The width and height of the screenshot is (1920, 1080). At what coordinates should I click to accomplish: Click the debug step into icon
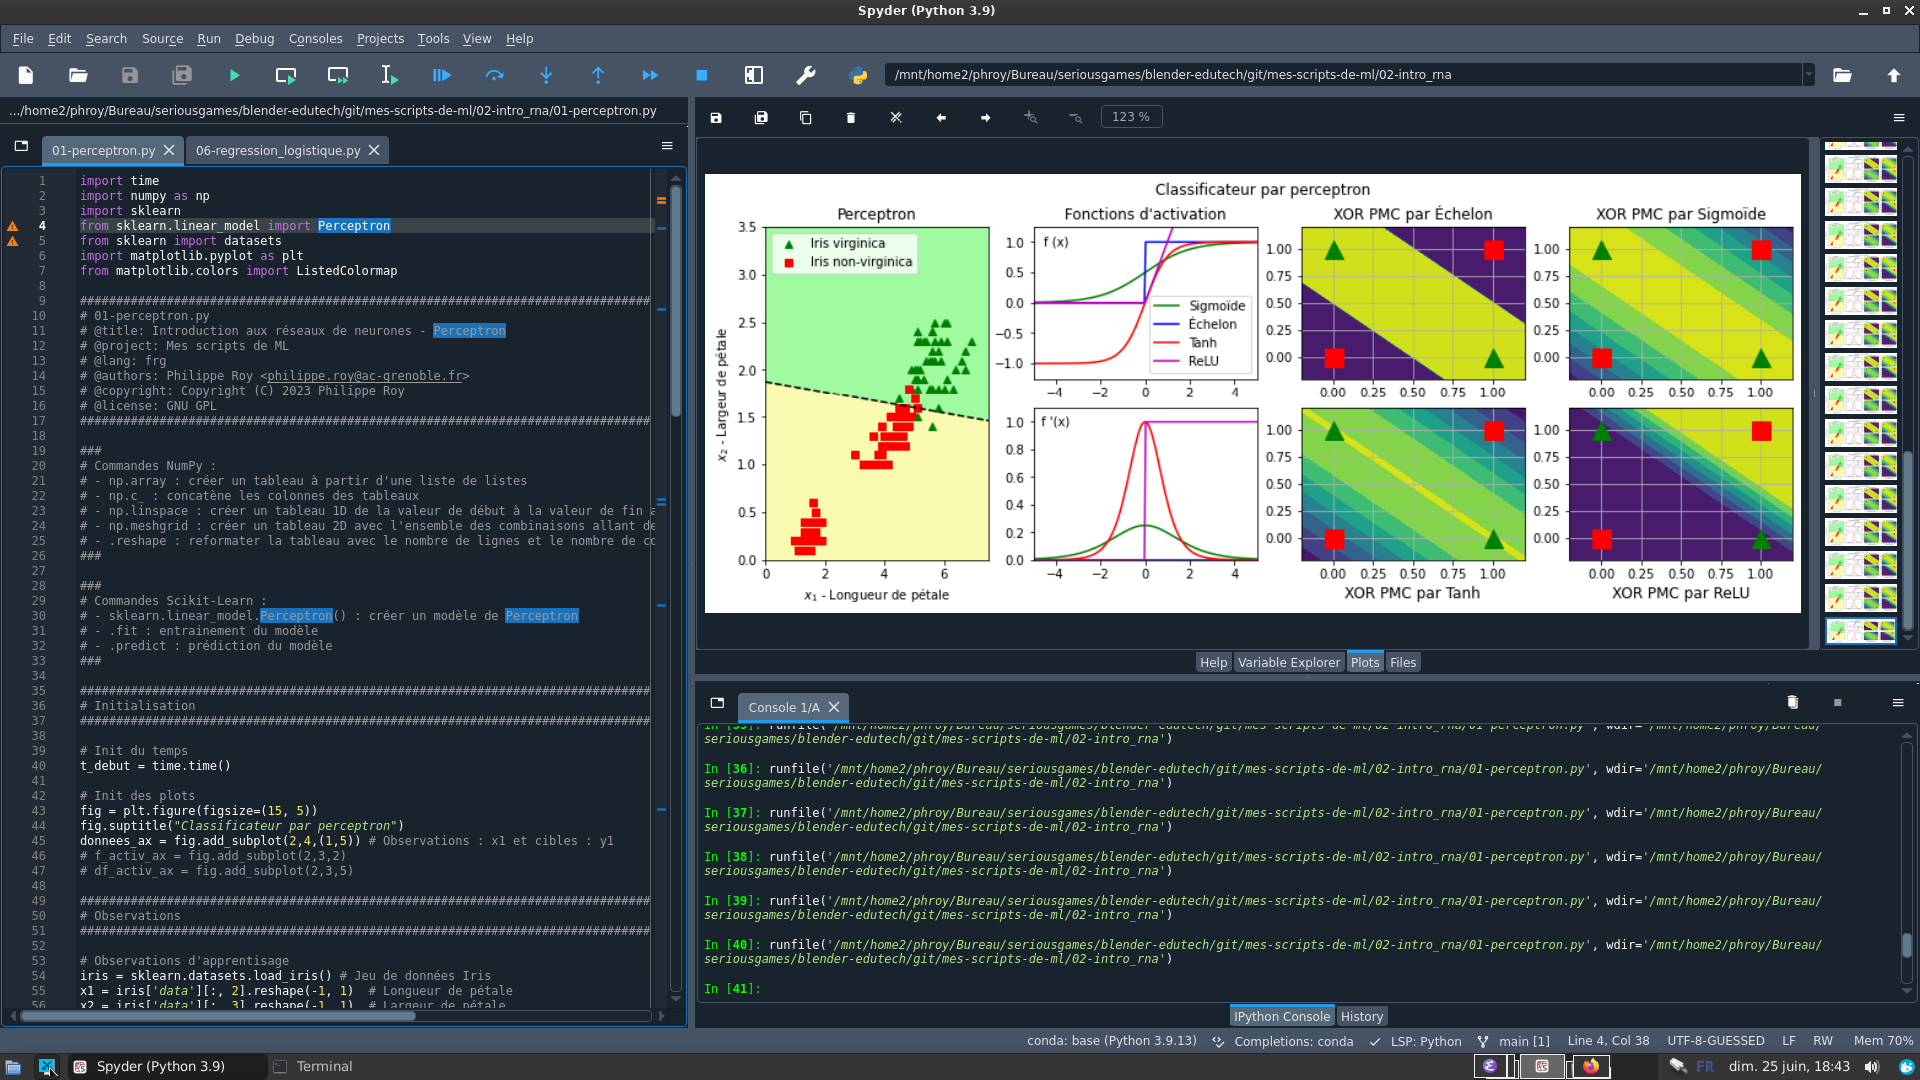(x=546, y=75)
